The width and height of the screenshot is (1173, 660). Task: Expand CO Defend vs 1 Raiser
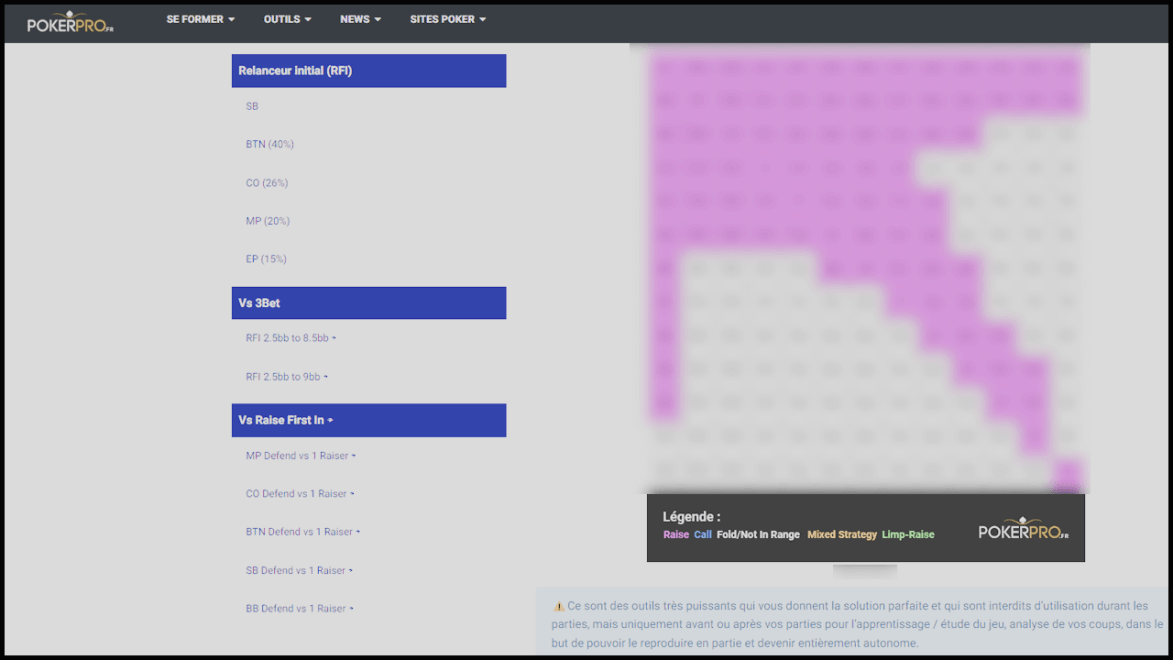click(x=300, y=494)
